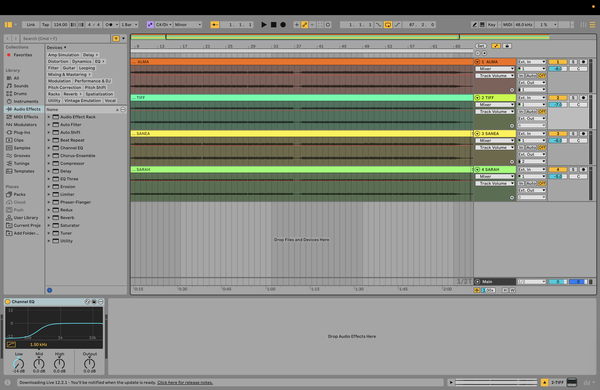
Task: Click the Channel EQ Low knob
Action: coord(18,364)
